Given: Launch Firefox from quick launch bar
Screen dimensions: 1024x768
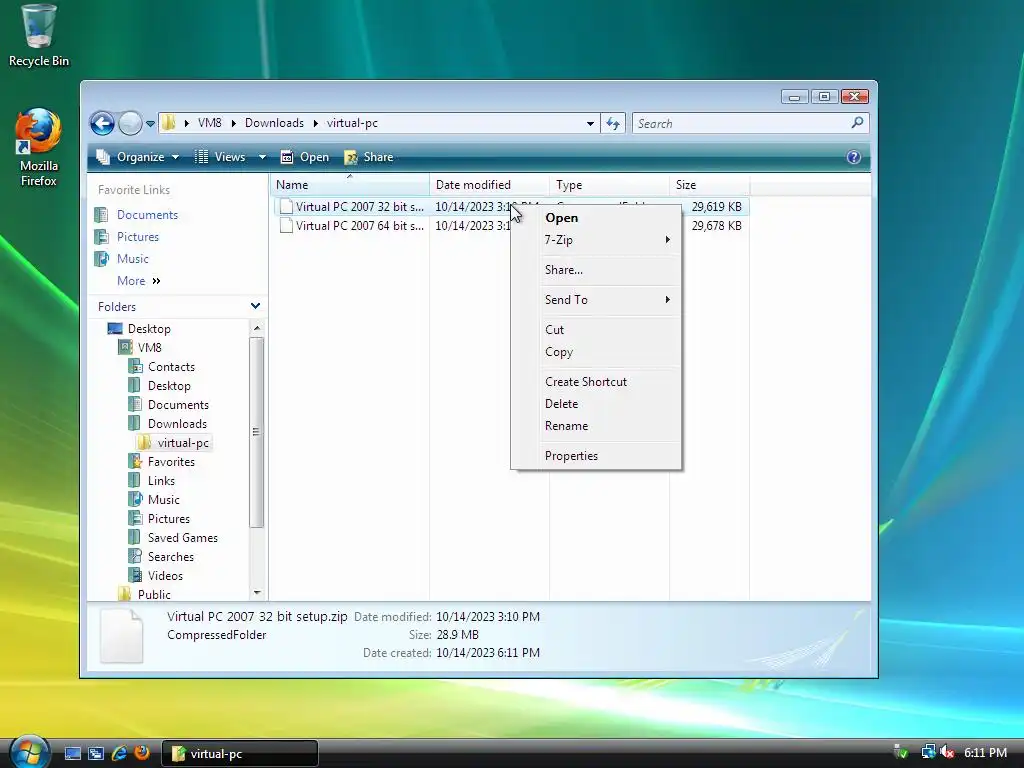Looking at the screenshot, I should pos(142,753).
